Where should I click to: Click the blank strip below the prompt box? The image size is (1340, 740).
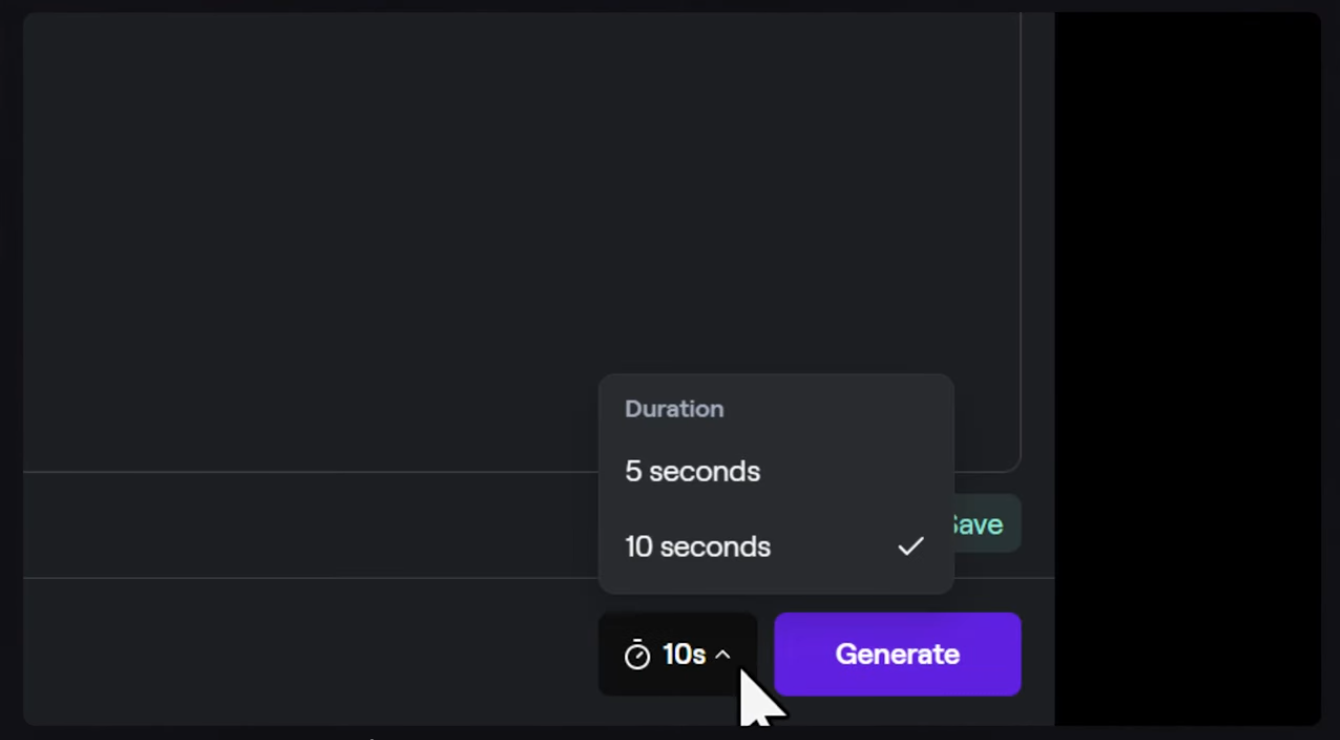310,525
